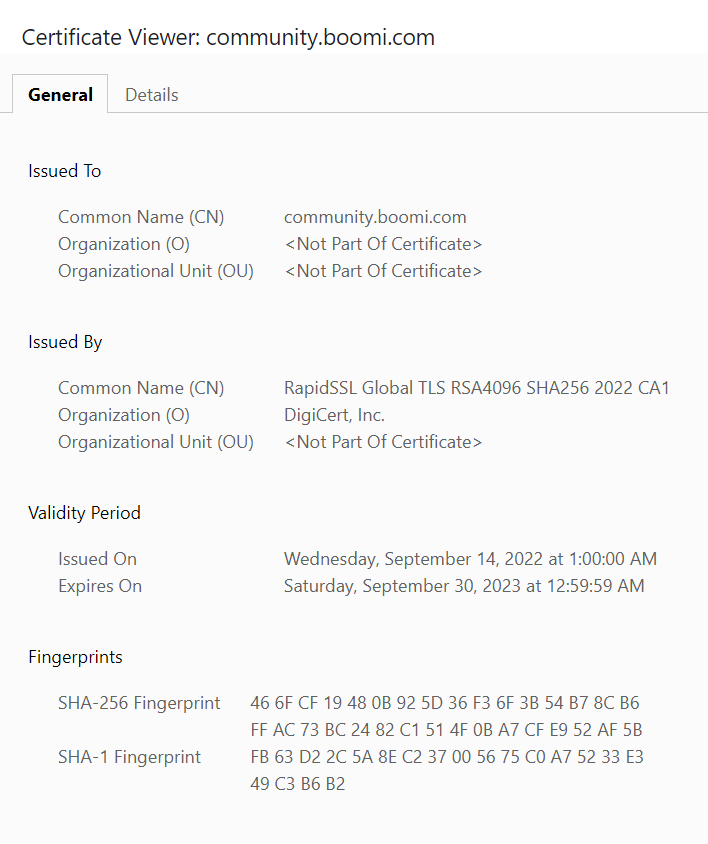The image size is (708, 844).
Task: Click the certificate viewer title text
Action: coord(228,37)
